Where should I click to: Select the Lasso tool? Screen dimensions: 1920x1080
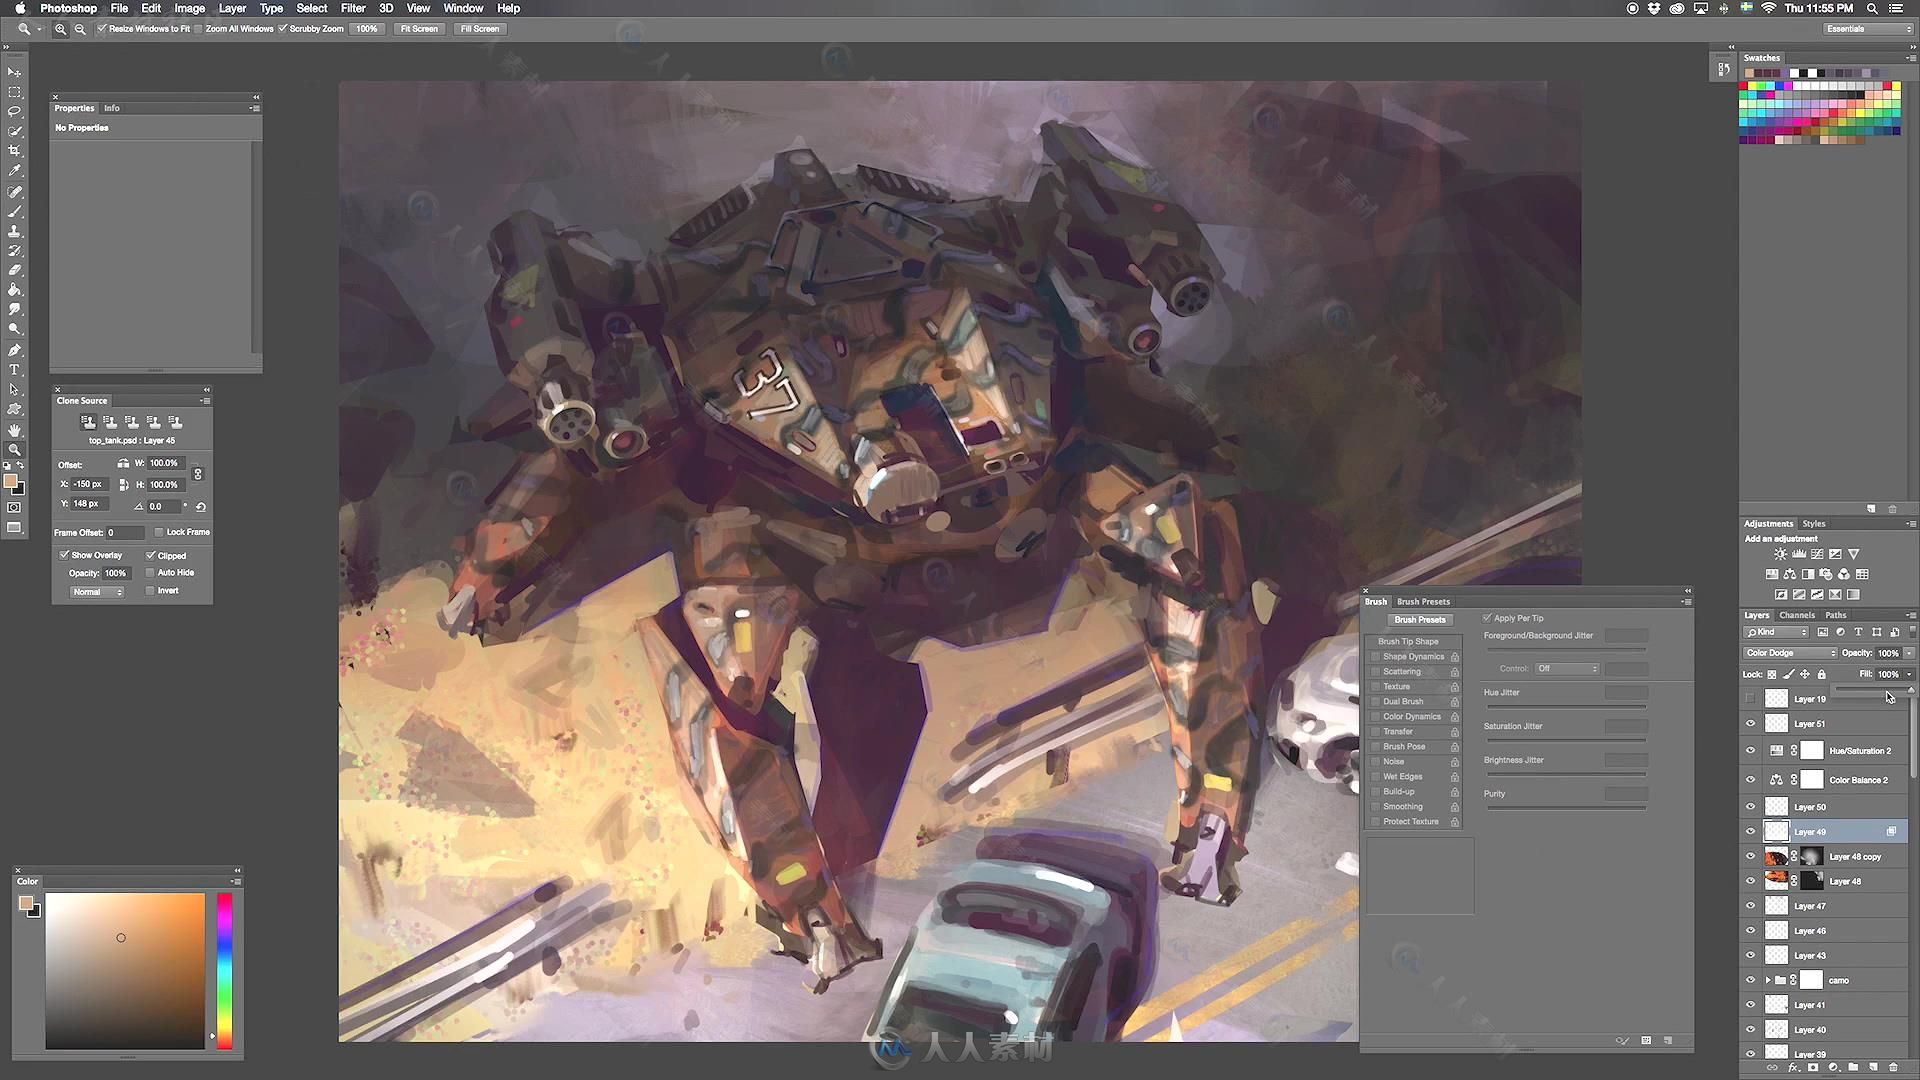click(x=14, y=112)
